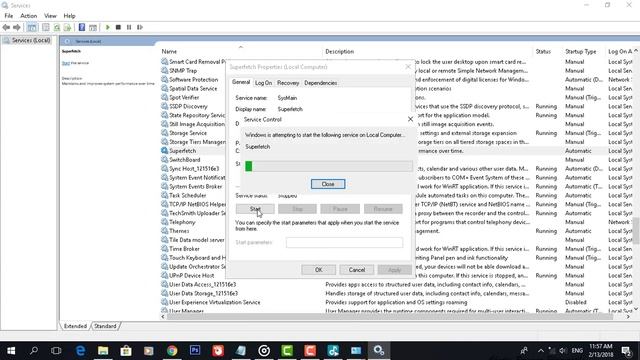Select the SwitchBoard service
Image resolution: width=640 pixels, height=360 pixels.
(x=184, y=160)
